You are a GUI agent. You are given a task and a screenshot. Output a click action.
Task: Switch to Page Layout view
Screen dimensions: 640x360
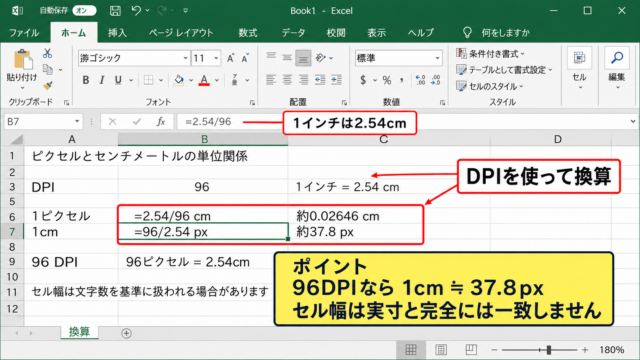[x=441, y=350]
